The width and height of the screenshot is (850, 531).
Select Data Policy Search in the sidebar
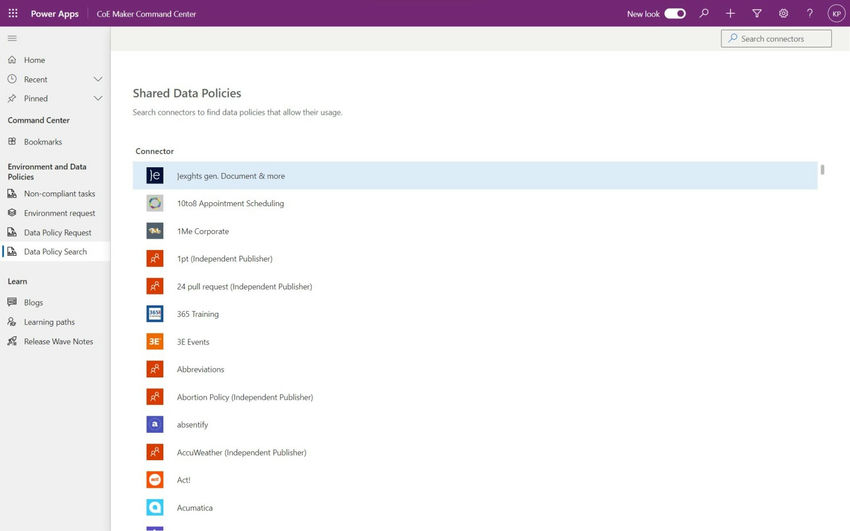click(54, 251)
